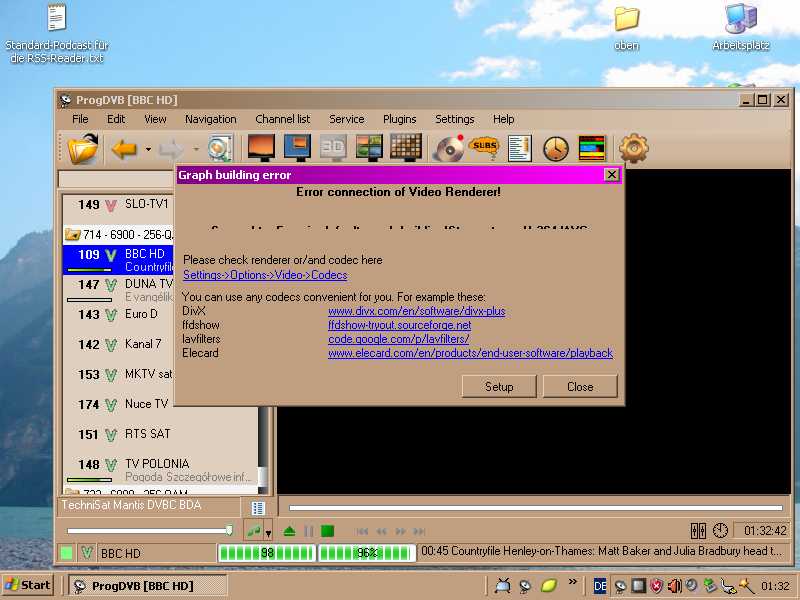Click the Start button on the taskbar

pos(28,585)
